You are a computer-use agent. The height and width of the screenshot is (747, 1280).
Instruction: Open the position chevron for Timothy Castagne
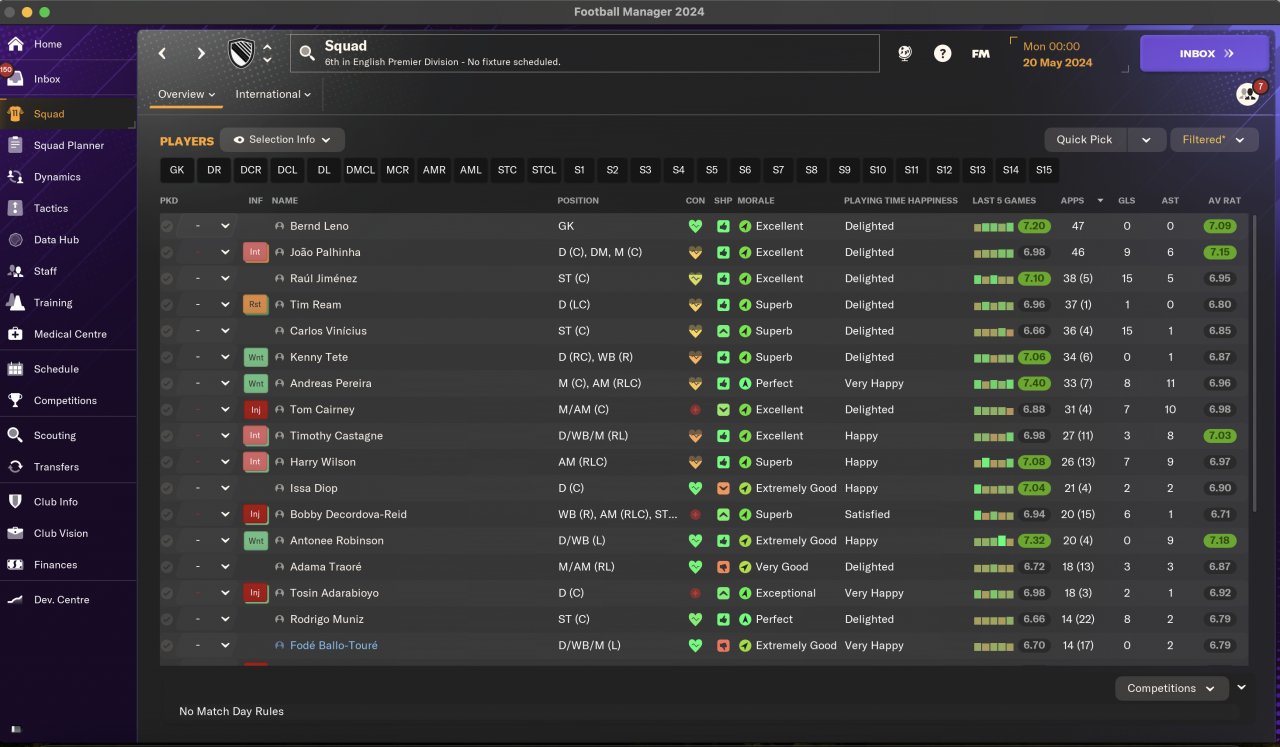point(225,436)
